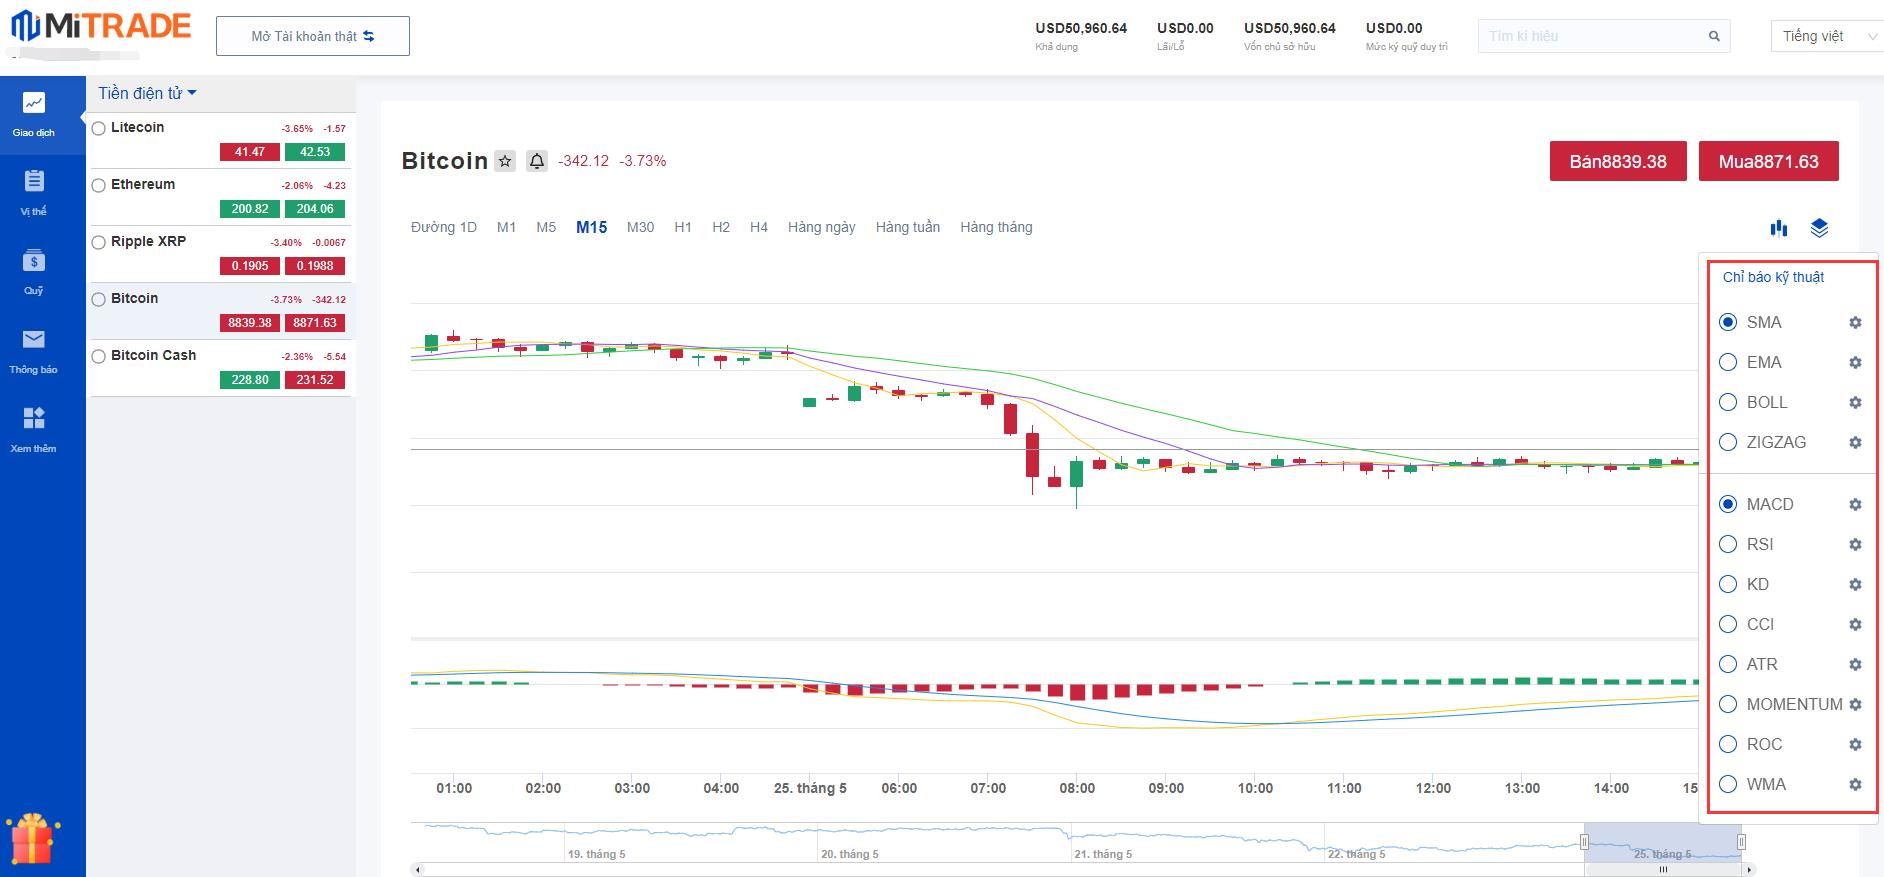The image size is (1884, 877).
Task: Switch chart to H4 timeframe
Action: click(x=759, y=227)
